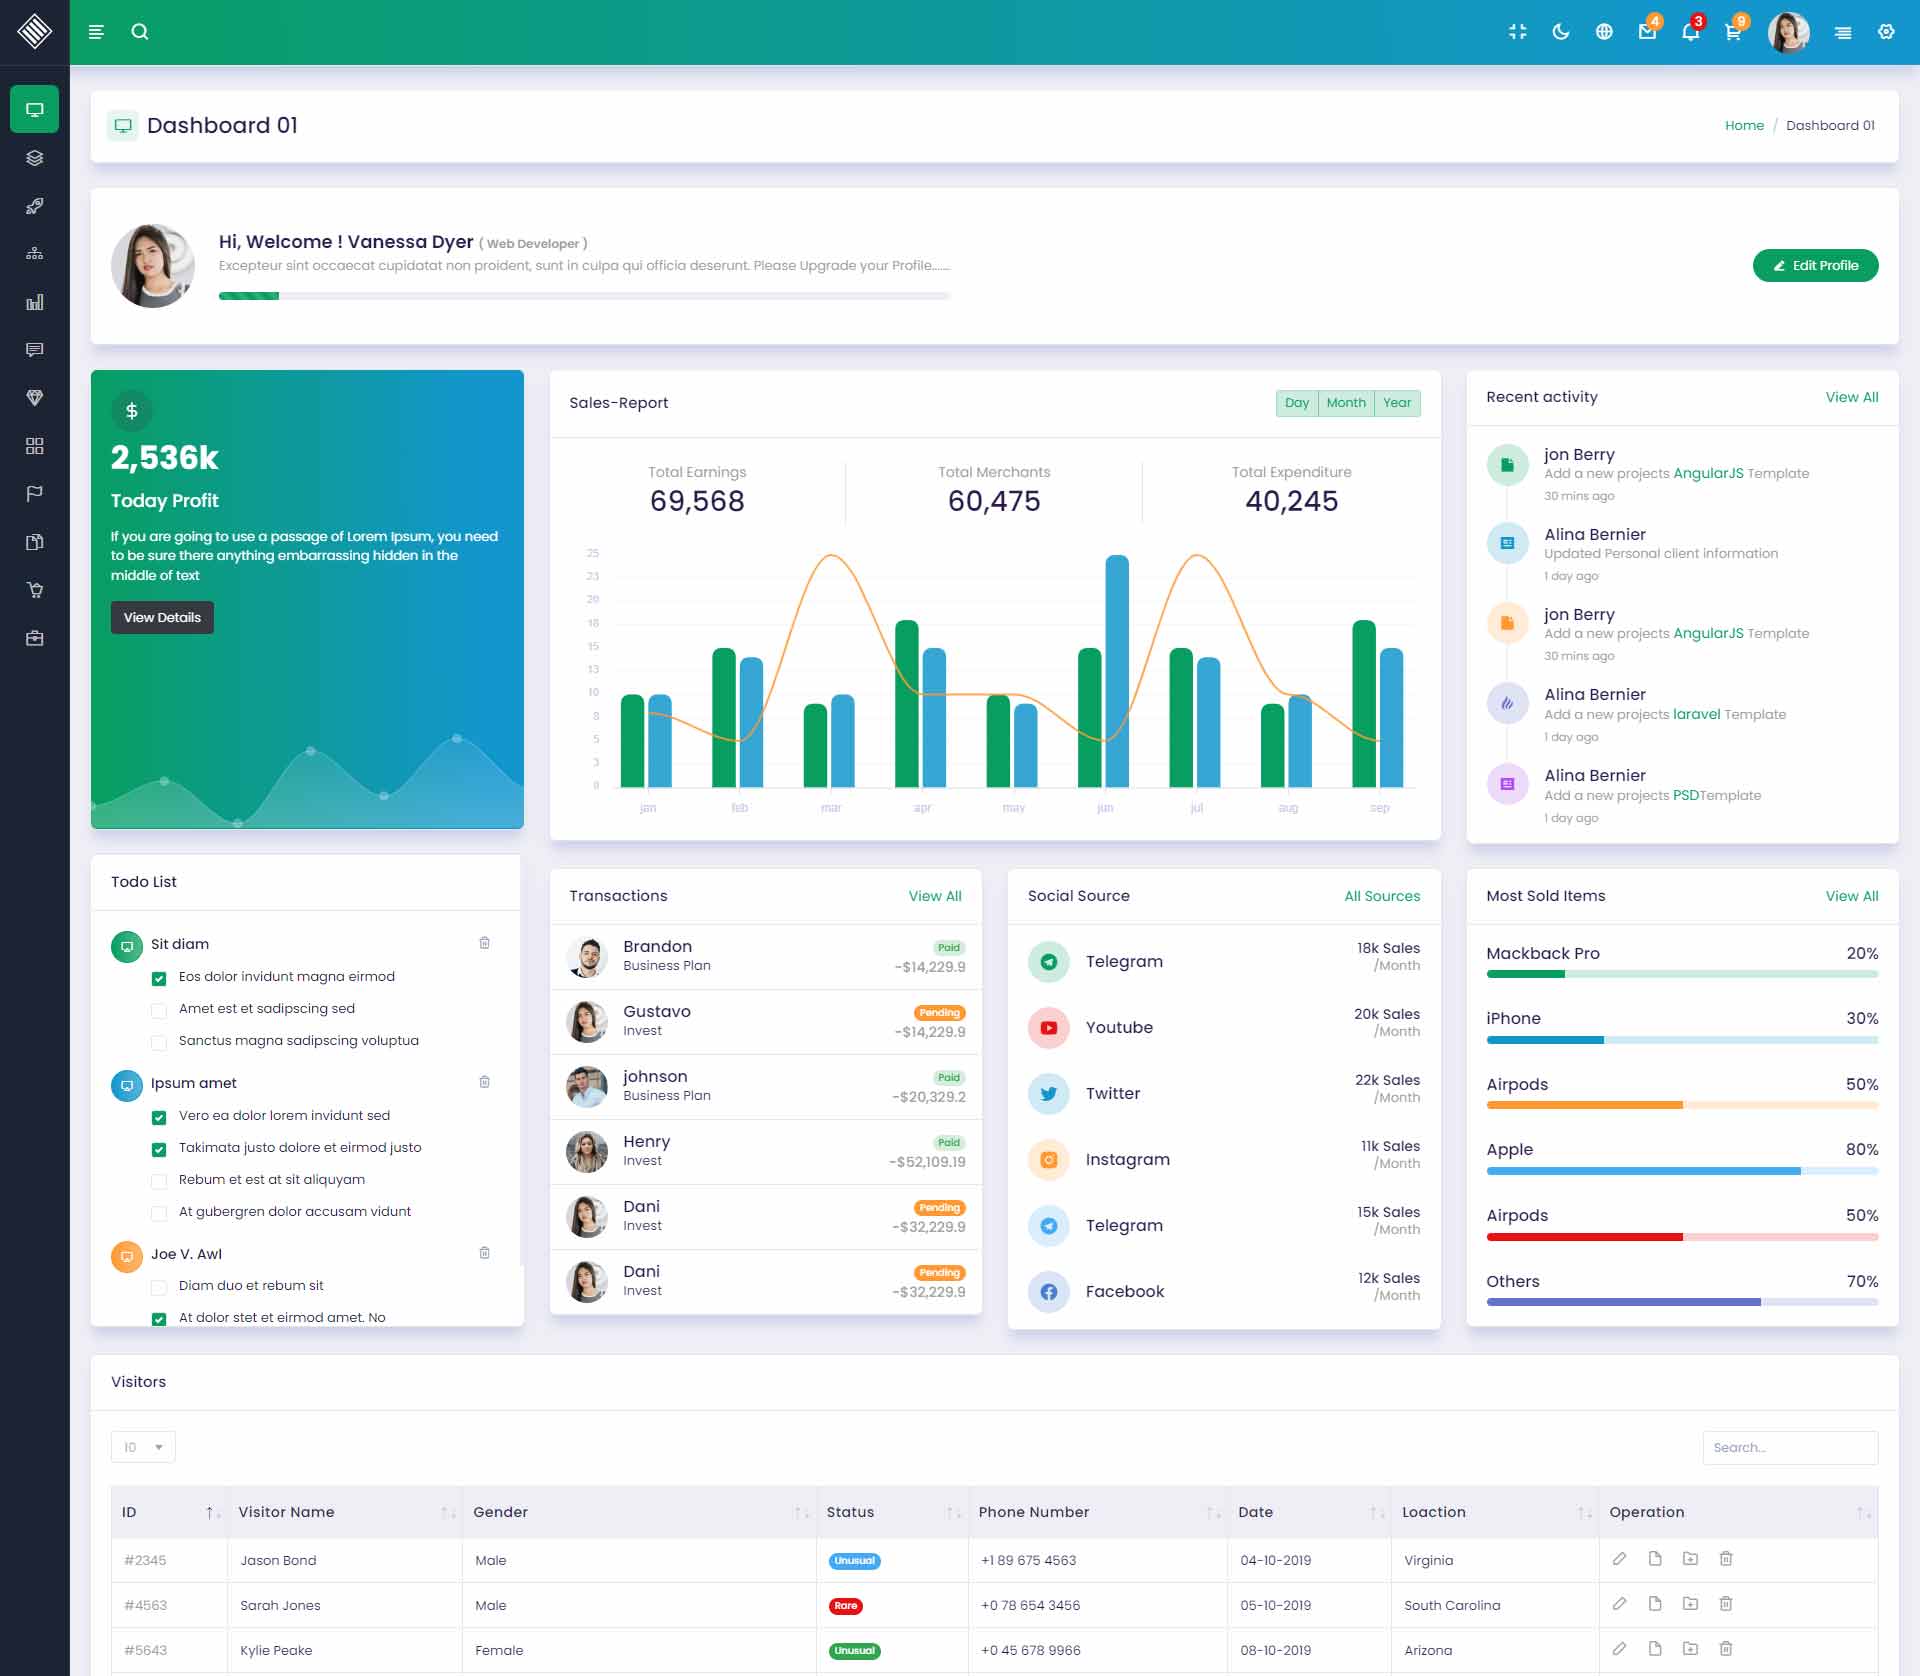
Task: Toggle dark mode moon icon
Action: pyautogui.click(x=1560, y=32)
